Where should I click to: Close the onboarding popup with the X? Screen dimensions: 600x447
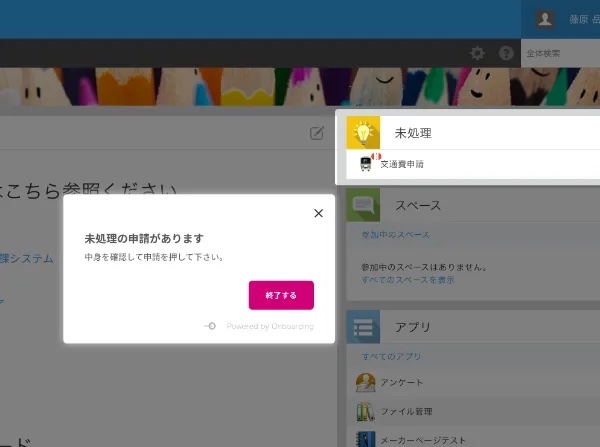pos(318,213)
